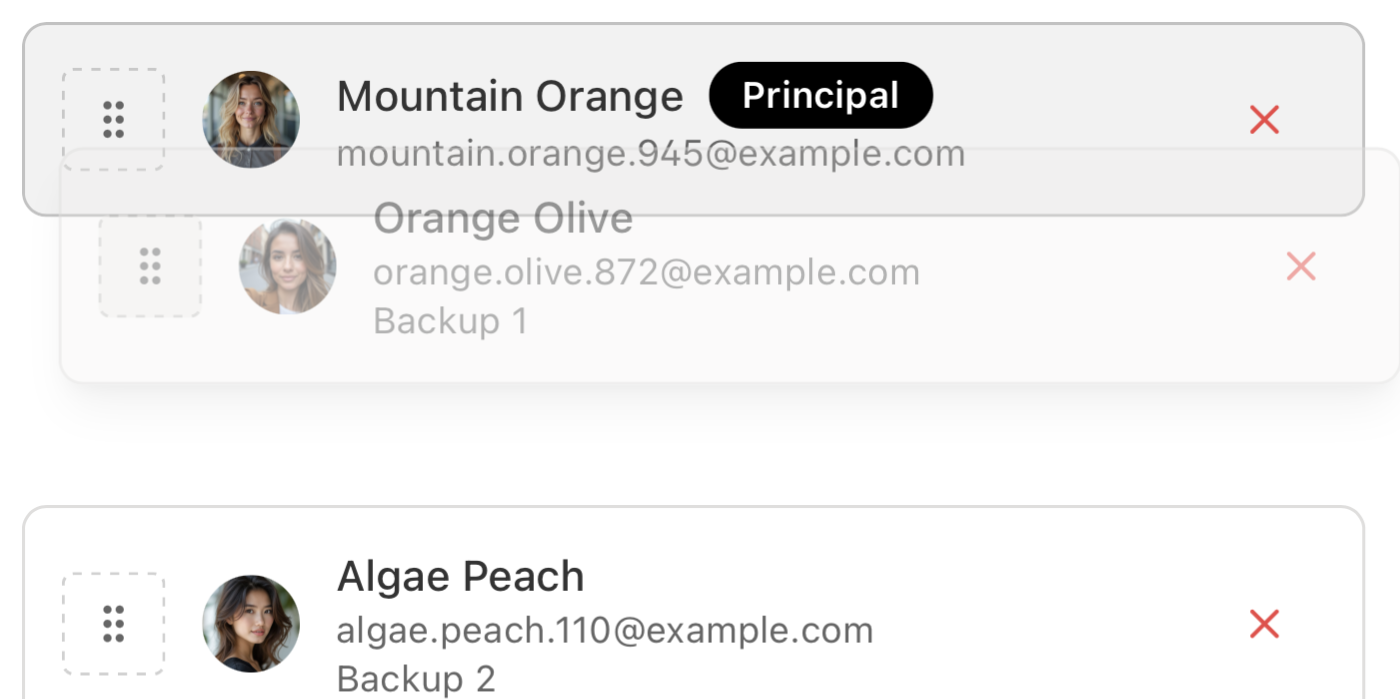The image size is (1400, 699).
Task: Click Mountain Orange's profile photo
Action: 251,120
